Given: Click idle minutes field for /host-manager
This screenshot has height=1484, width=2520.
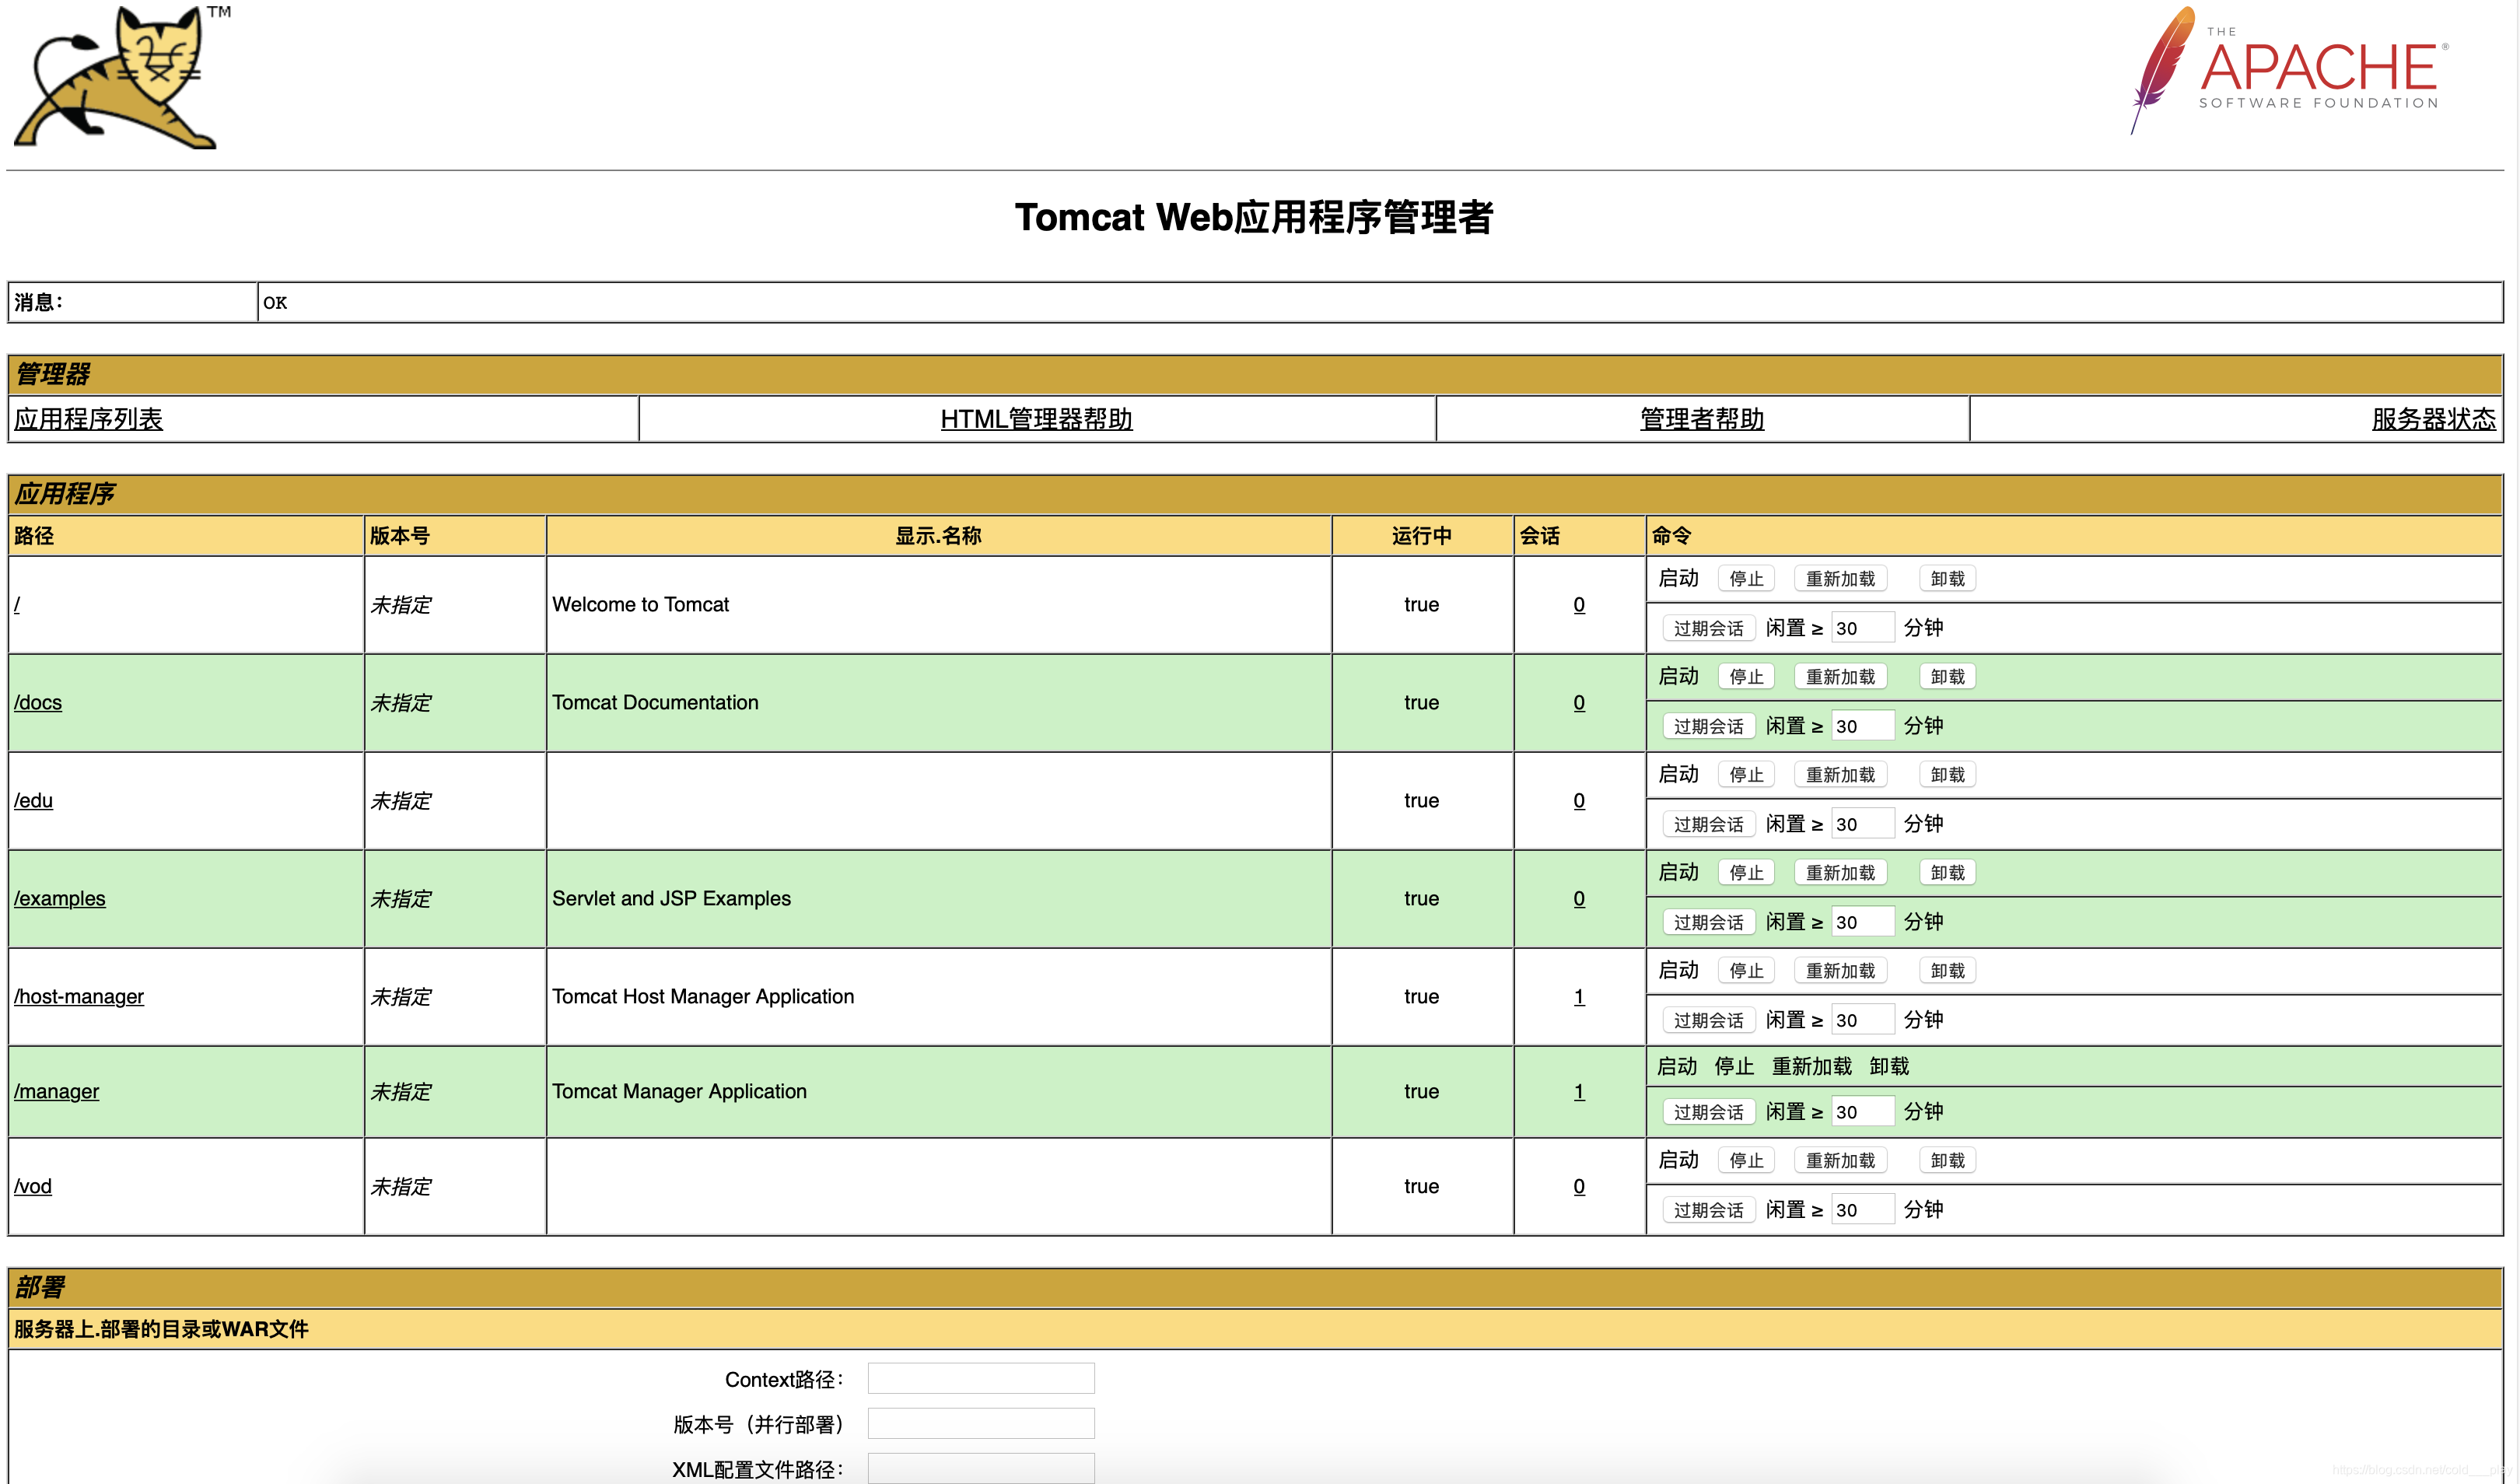Looking at the screenshot, I should (1863, 1020).
